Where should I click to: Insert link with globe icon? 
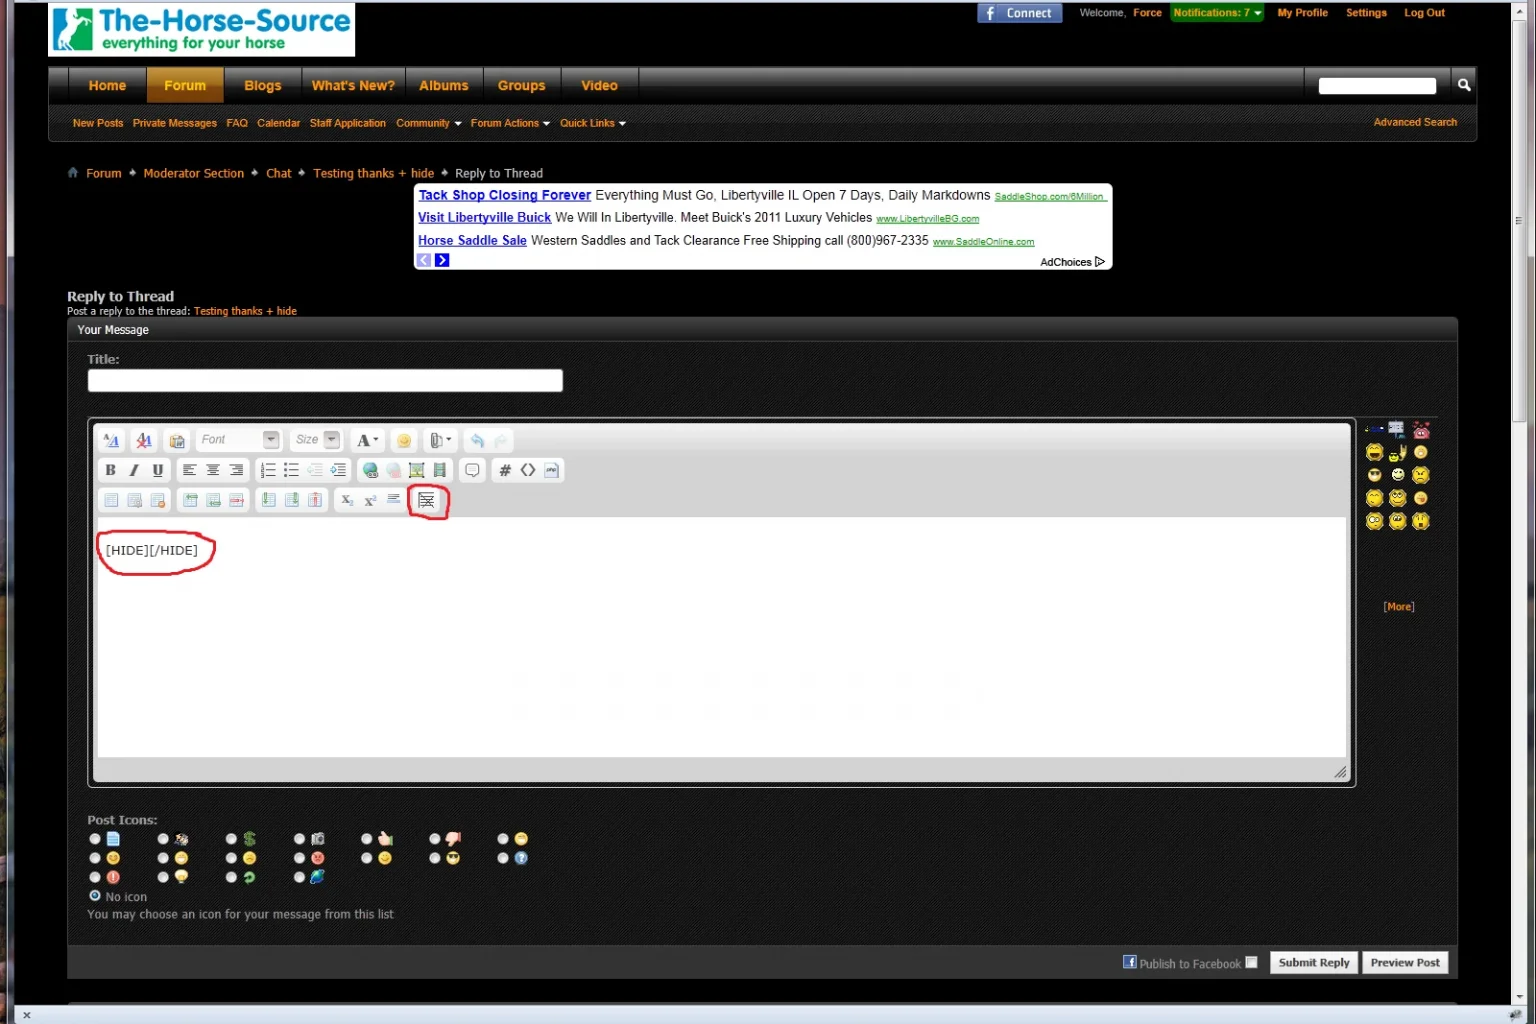click(370, 470)
